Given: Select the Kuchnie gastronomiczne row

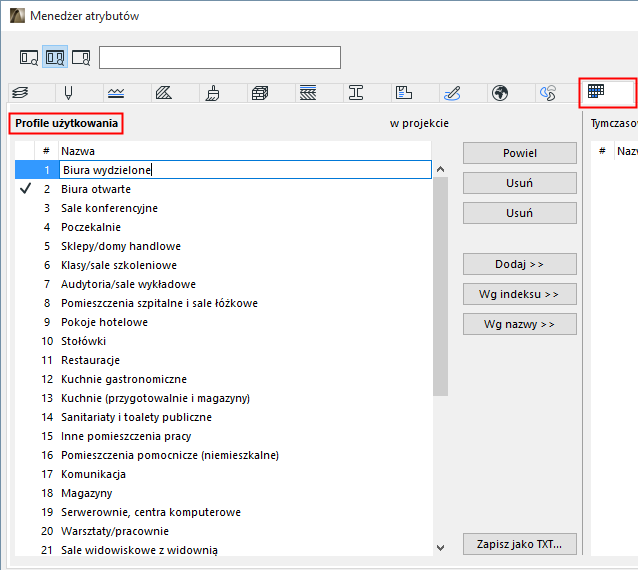Looking at the screenshot, I should point(223,379).
